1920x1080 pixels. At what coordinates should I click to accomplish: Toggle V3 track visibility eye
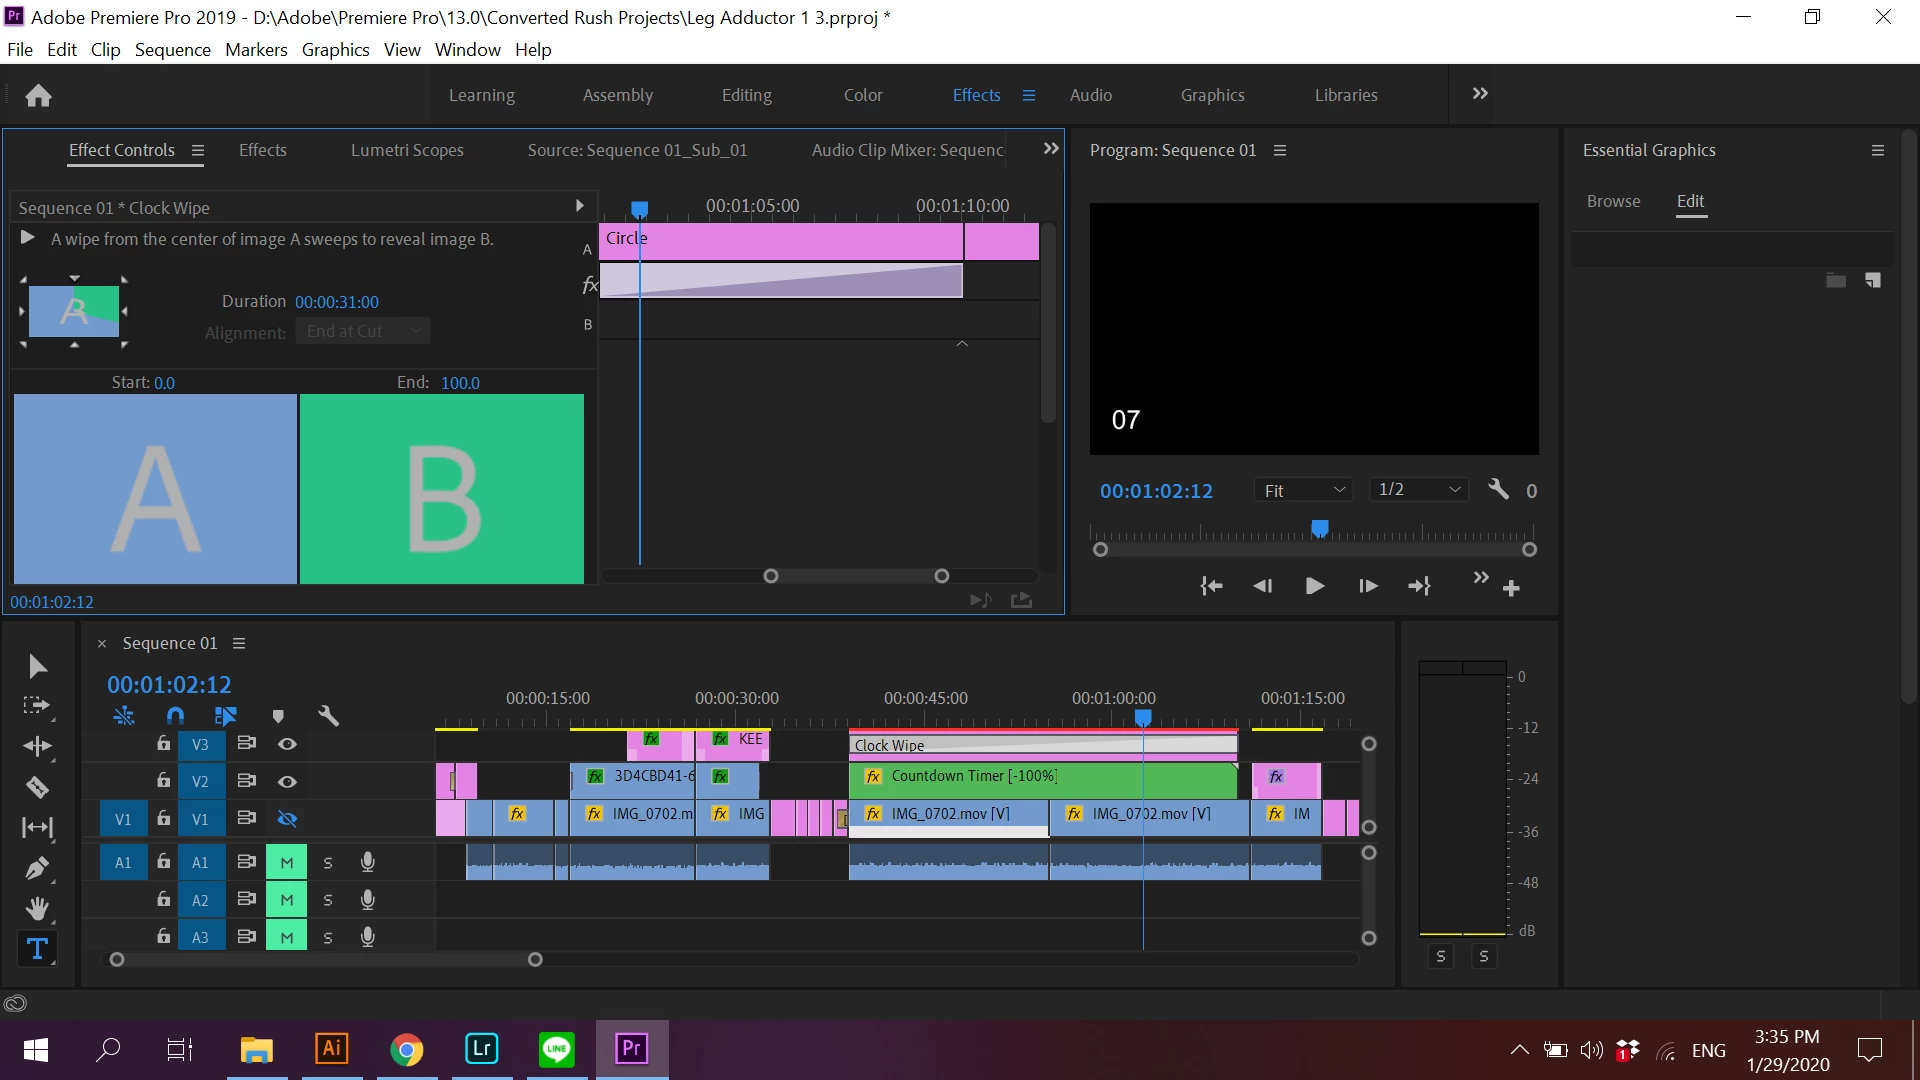point(287,744)
